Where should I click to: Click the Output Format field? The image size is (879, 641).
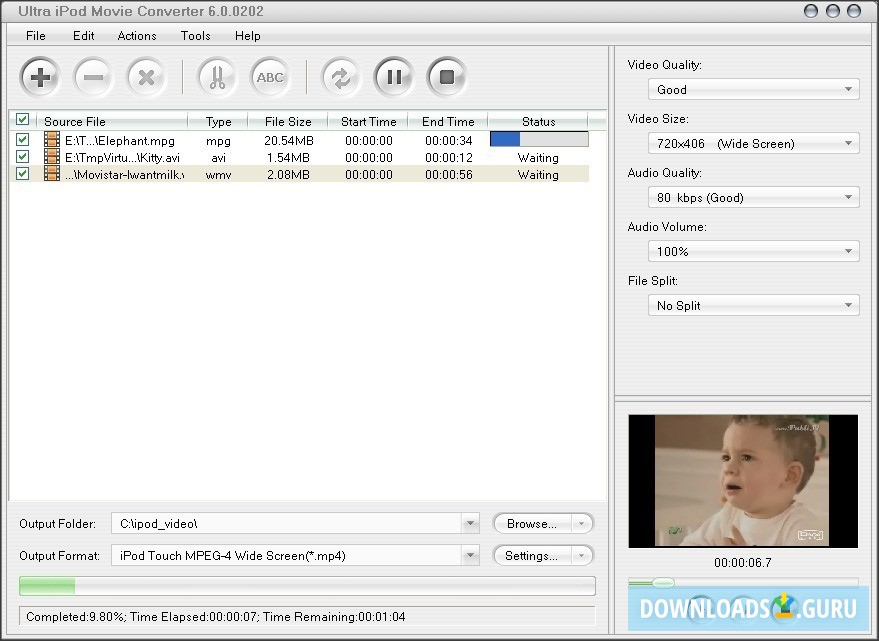[x=287, y=555]
